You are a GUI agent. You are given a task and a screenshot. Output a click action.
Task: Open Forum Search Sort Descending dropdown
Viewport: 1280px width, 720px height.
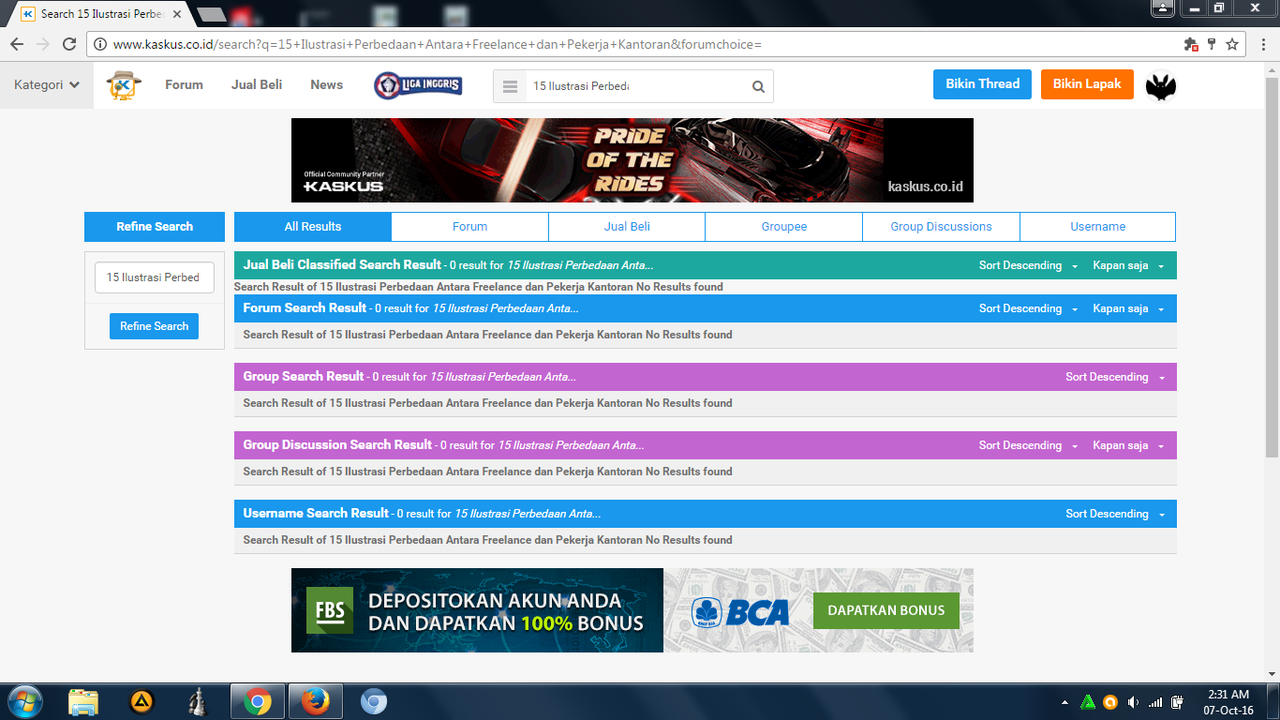click(1028, 309)
